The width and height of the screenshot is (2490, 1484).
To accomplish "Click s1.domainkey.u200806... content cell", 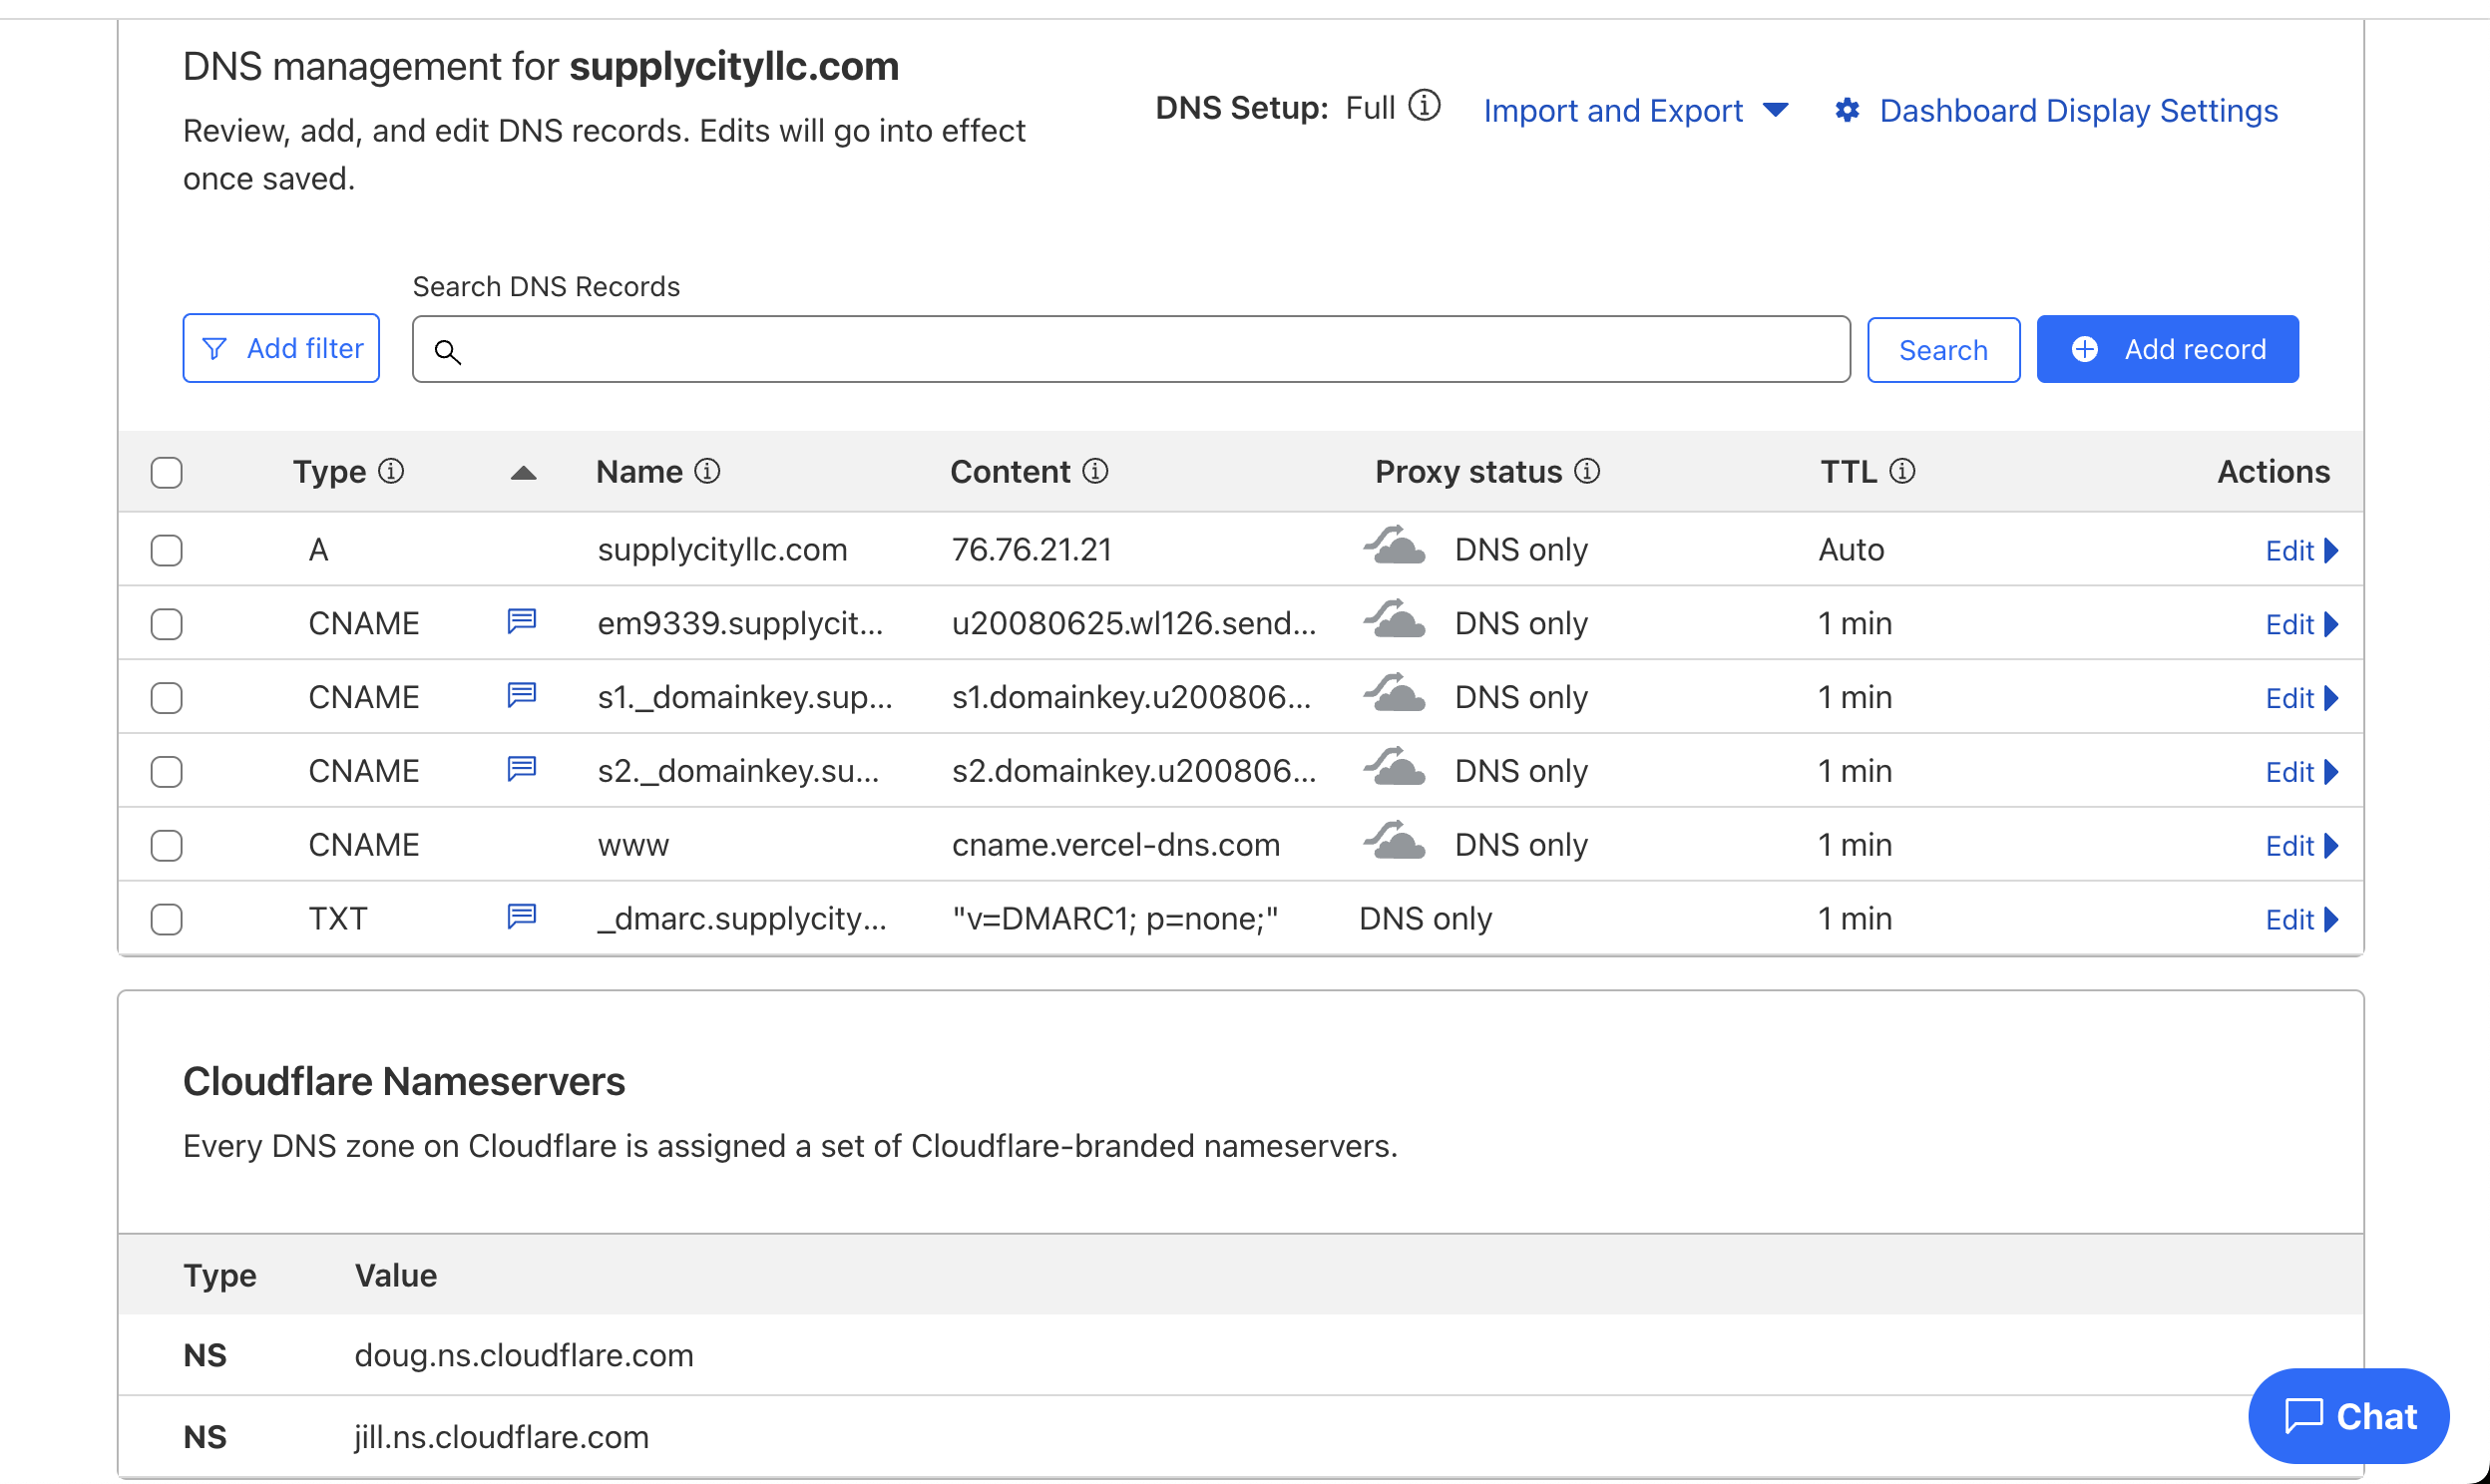I will coord(1131,697).
